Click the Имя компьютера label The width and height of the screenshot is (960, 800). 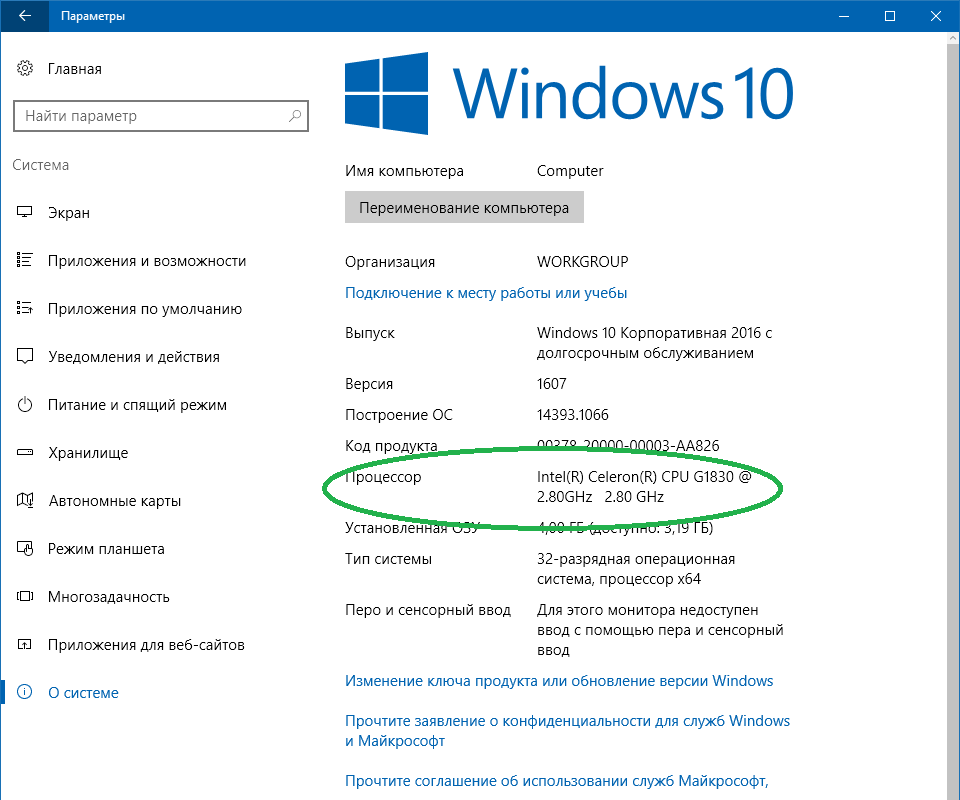(x=404, y=171)
